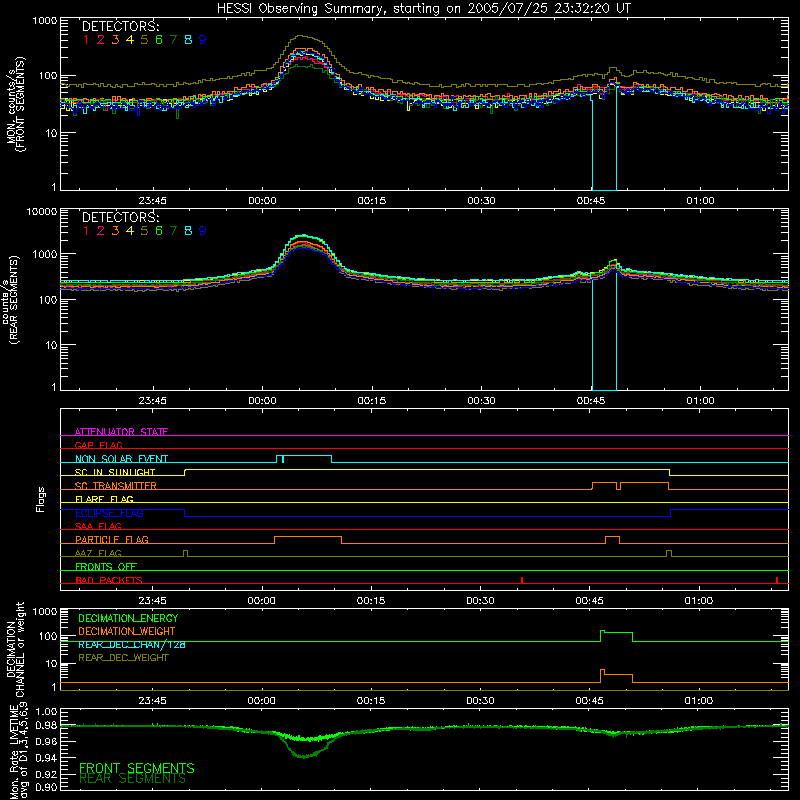The width and height of the screenshot is (800, 800).
Task: Select cyan detector 8 in front segments legend
Action: (x=188, y=40)
